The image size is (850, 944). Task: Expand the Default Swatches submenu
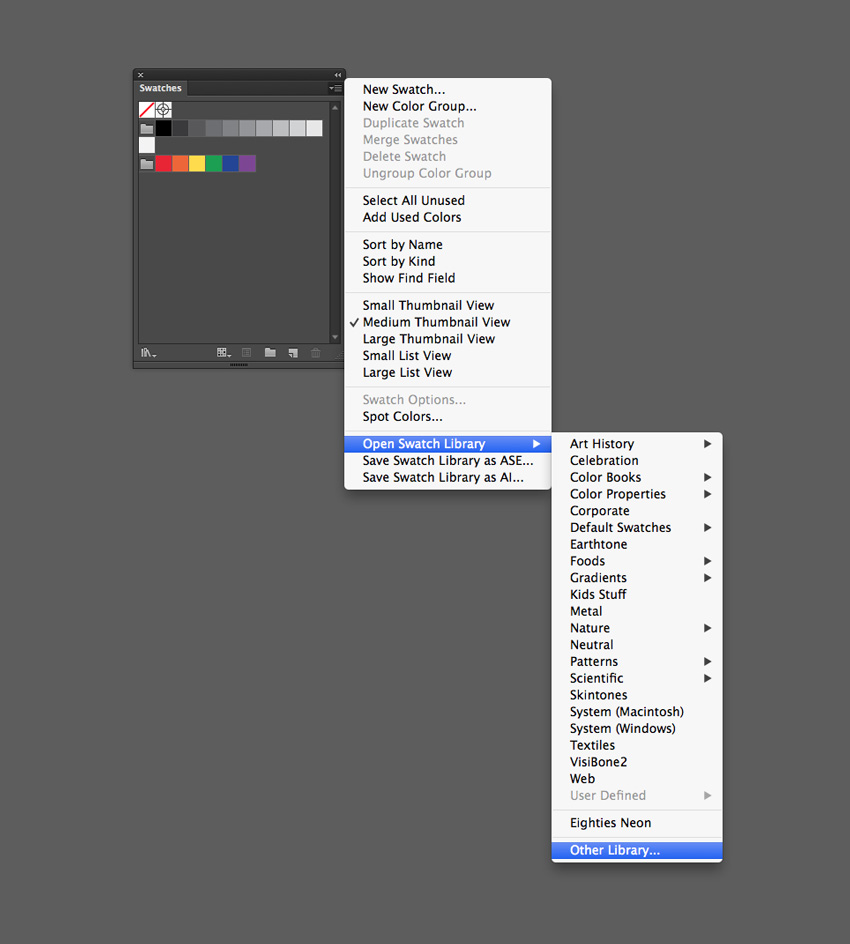coord(637,528)
